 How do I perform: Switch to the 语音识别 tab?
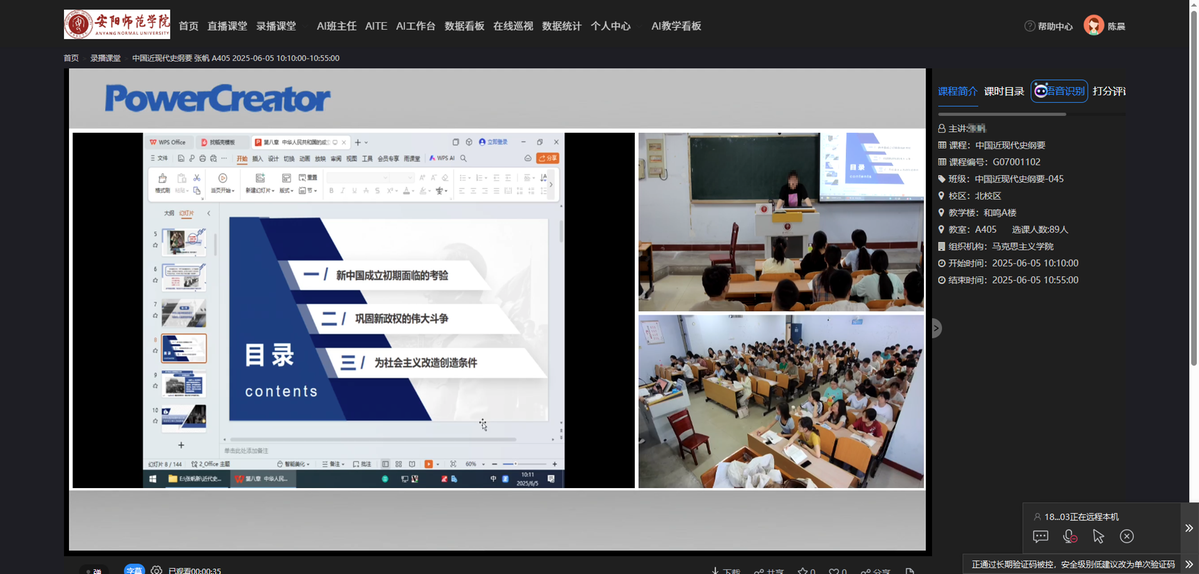tap(1059, 92)
